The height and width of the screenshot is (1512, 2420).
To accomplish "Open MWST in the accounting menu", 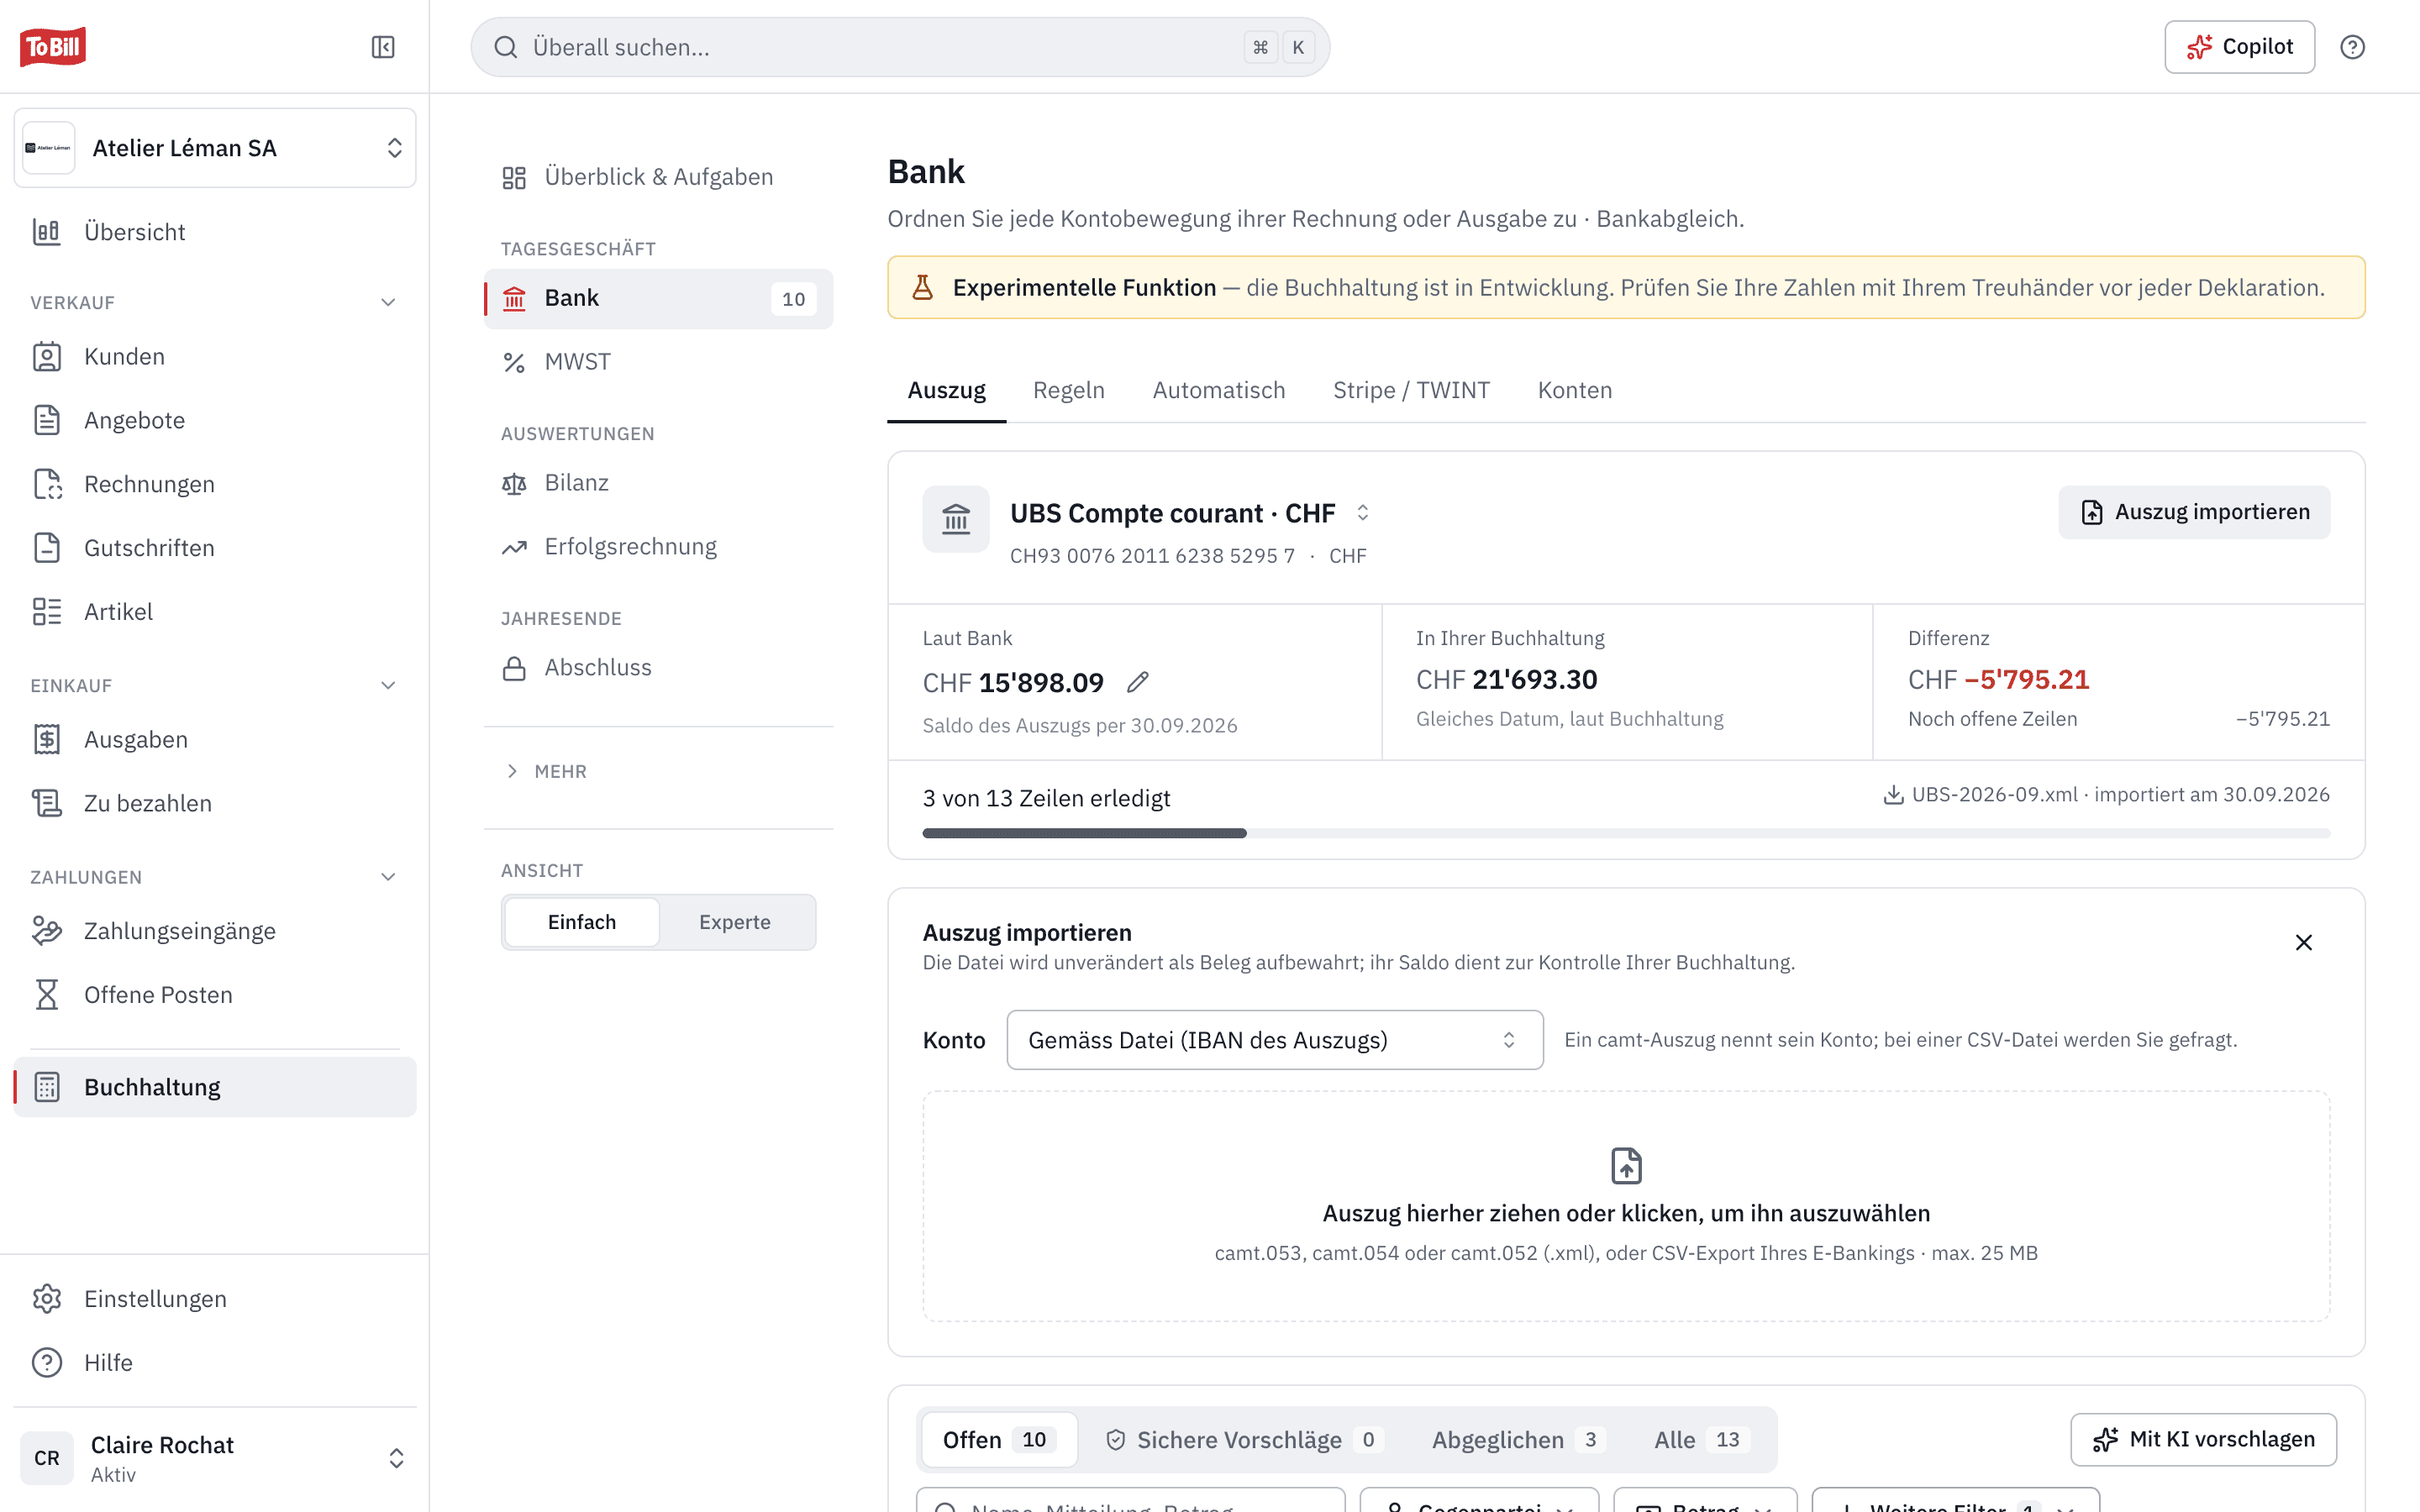I will tap(658, 362).
